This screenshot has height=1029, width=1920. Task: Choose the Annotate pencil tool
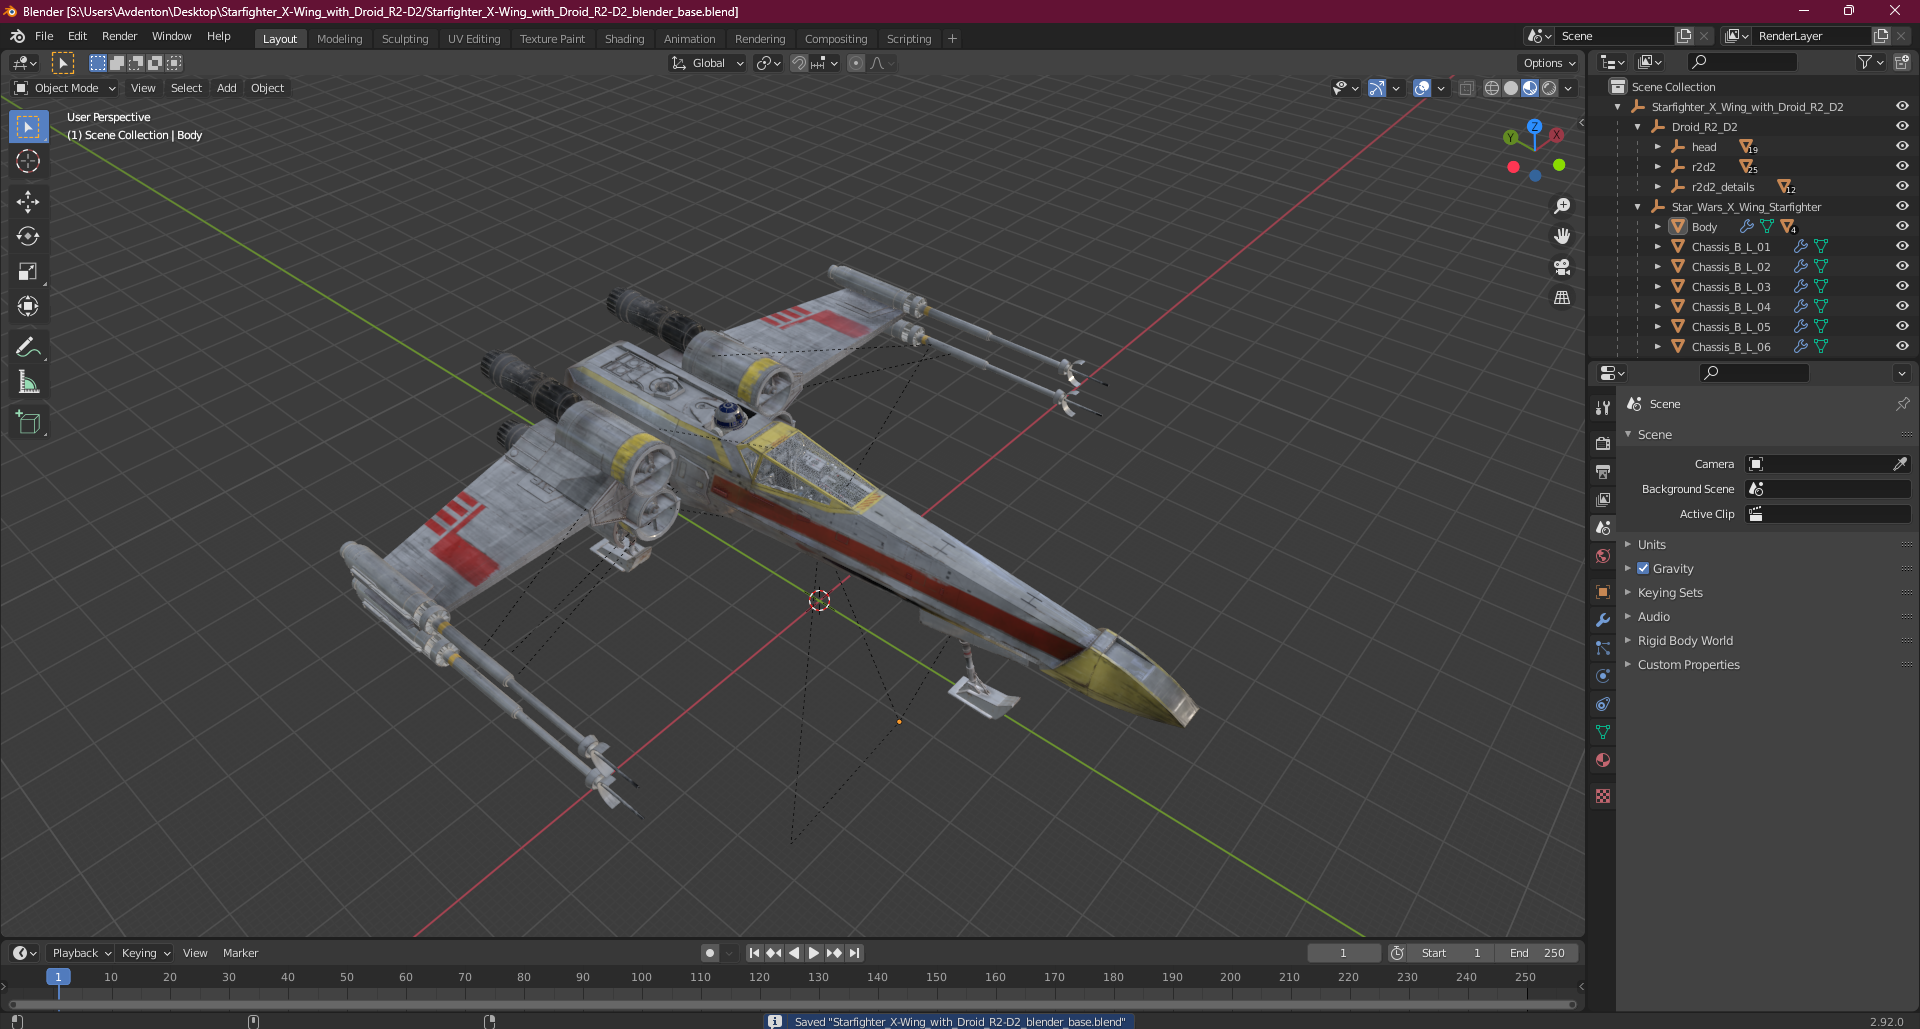[28, 348]
